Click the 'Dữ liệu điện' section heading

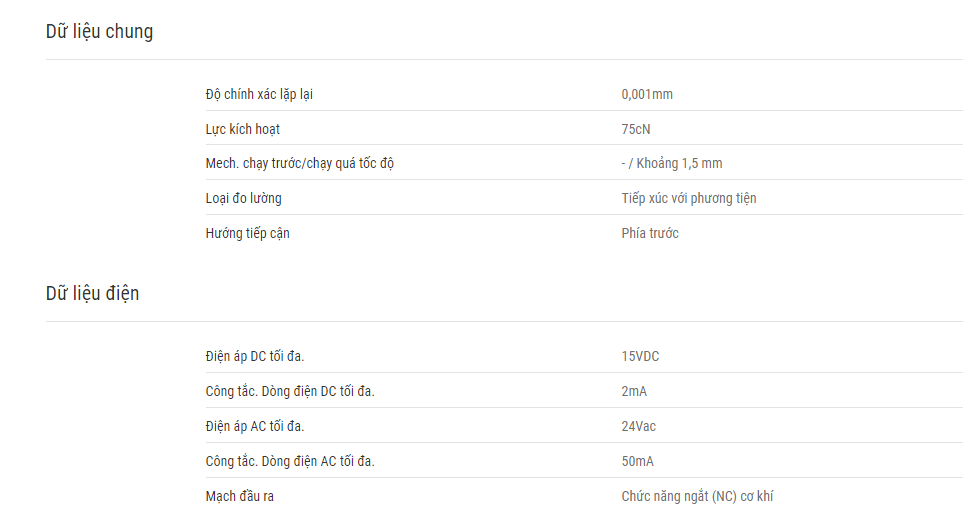92,293
